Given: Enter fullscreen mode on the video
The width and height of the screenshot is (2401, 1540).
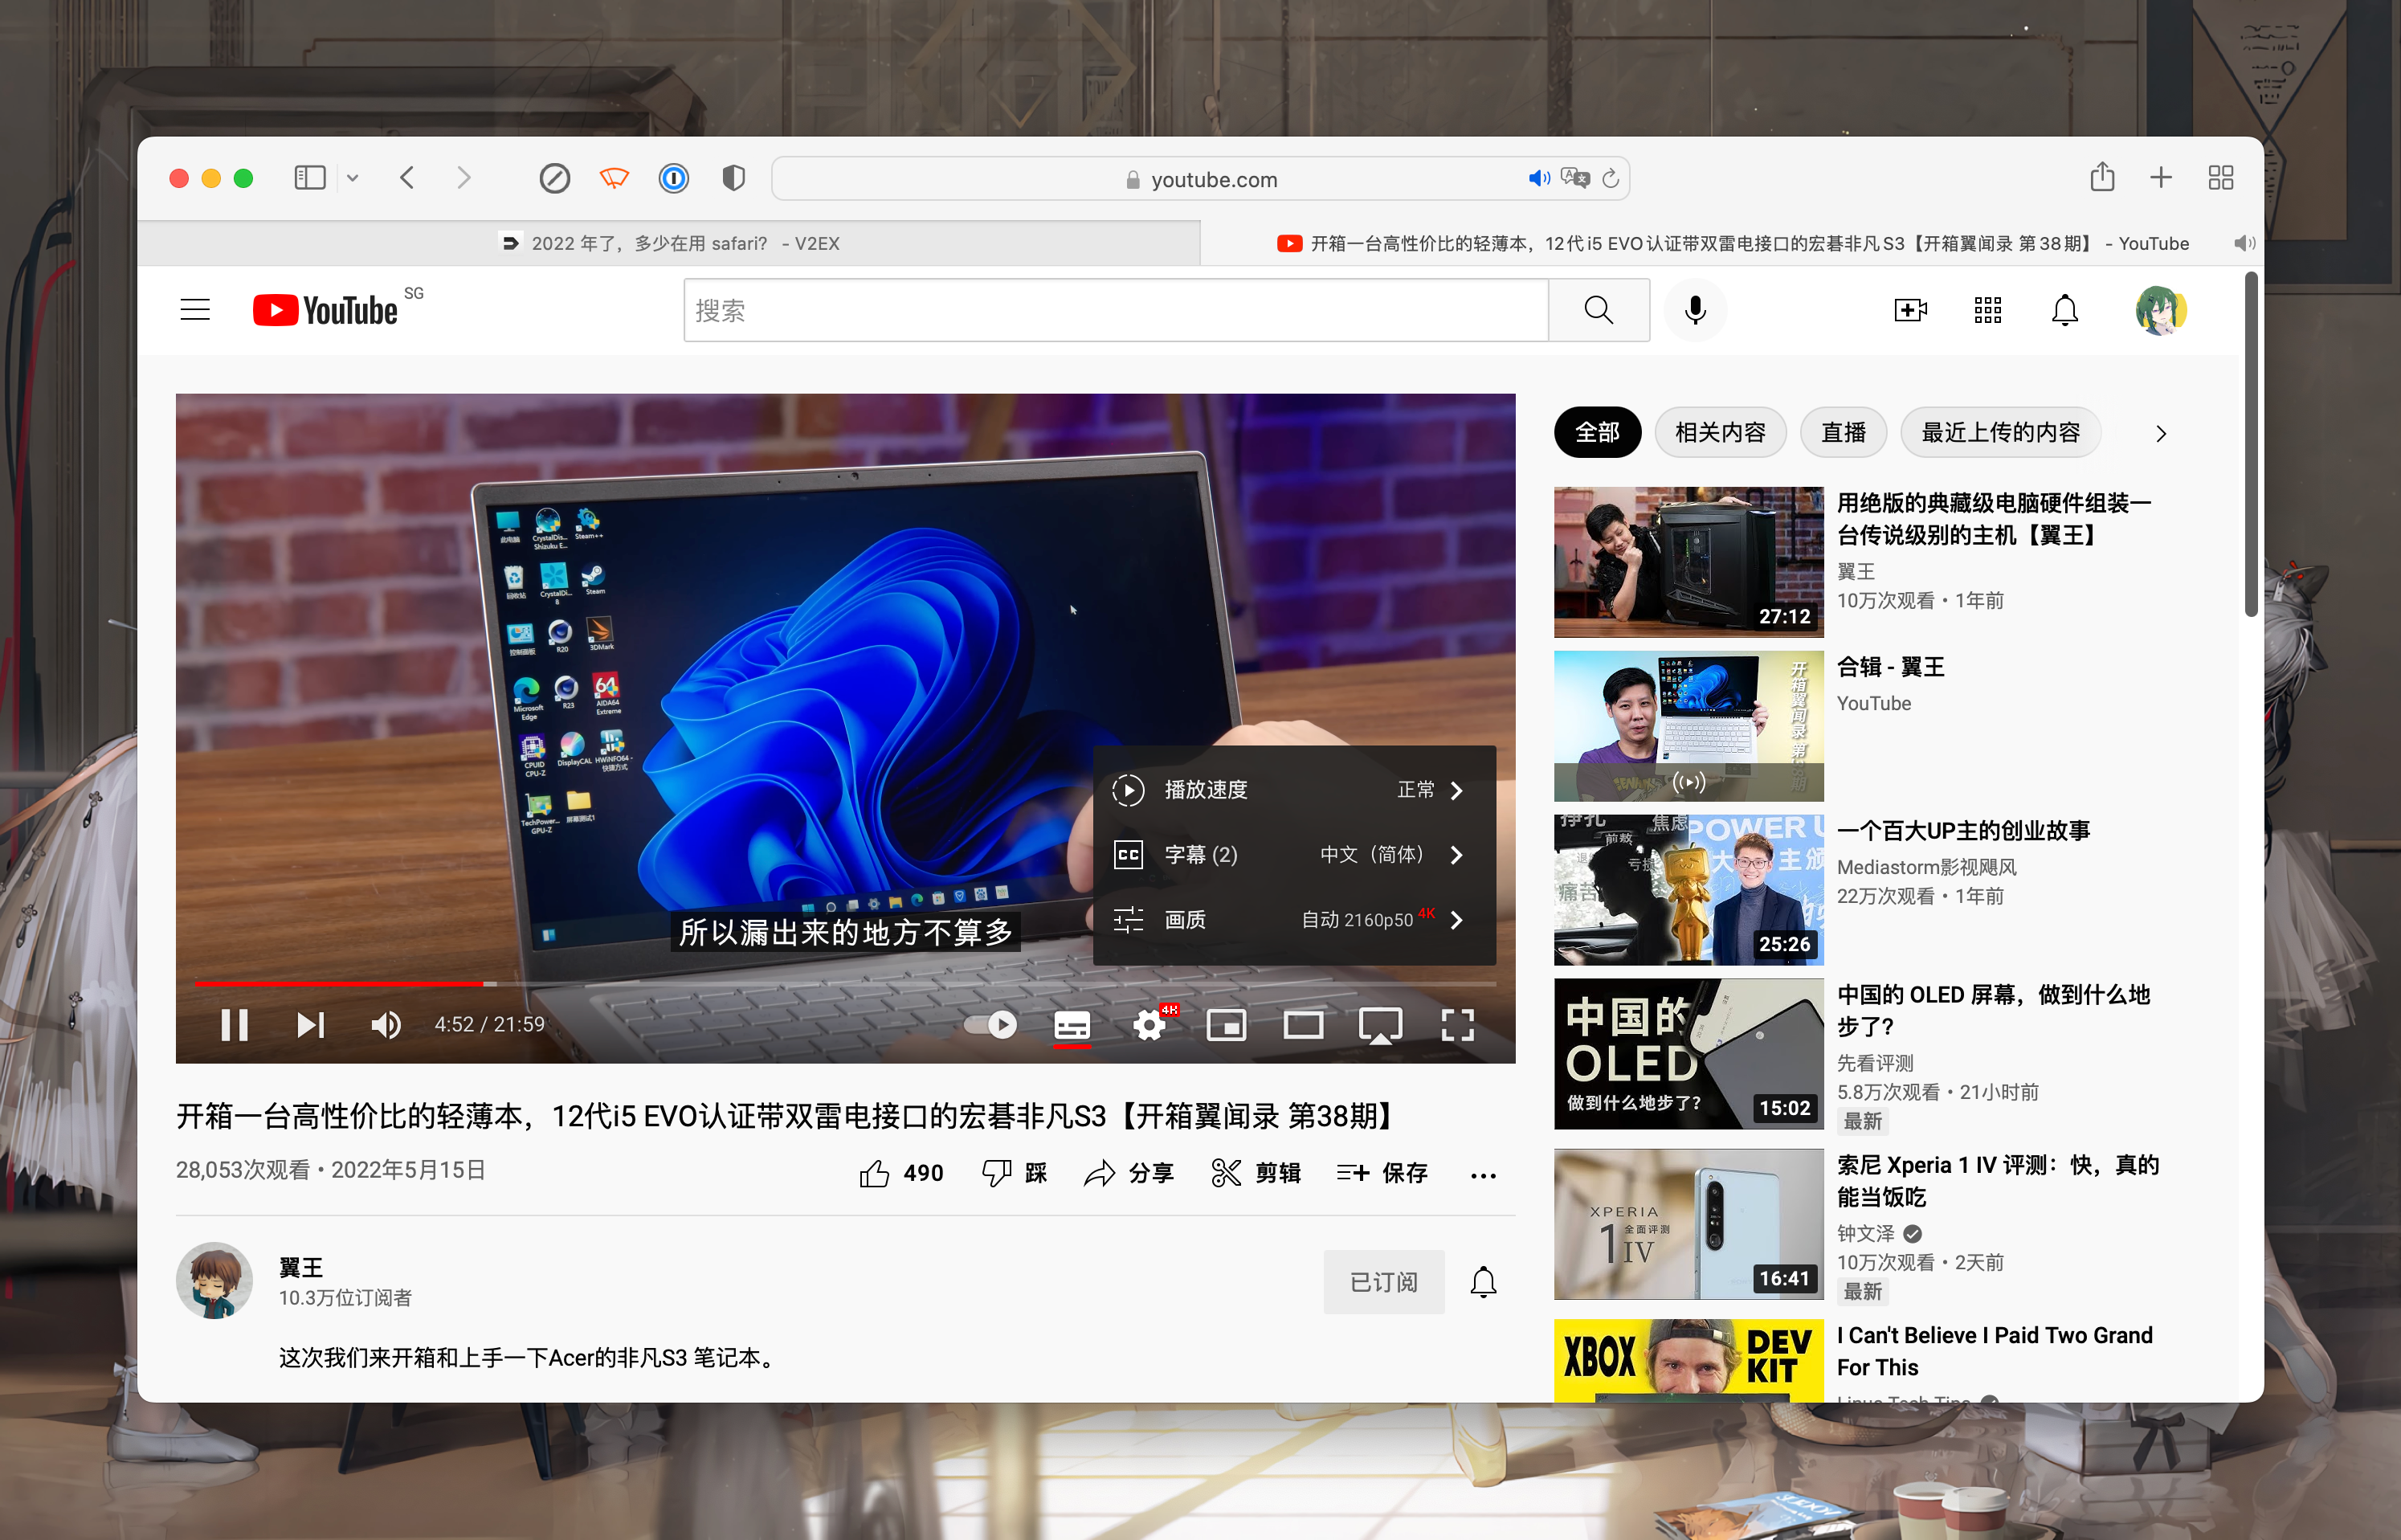Looking at the screenshot, I should [1457, 1025].
